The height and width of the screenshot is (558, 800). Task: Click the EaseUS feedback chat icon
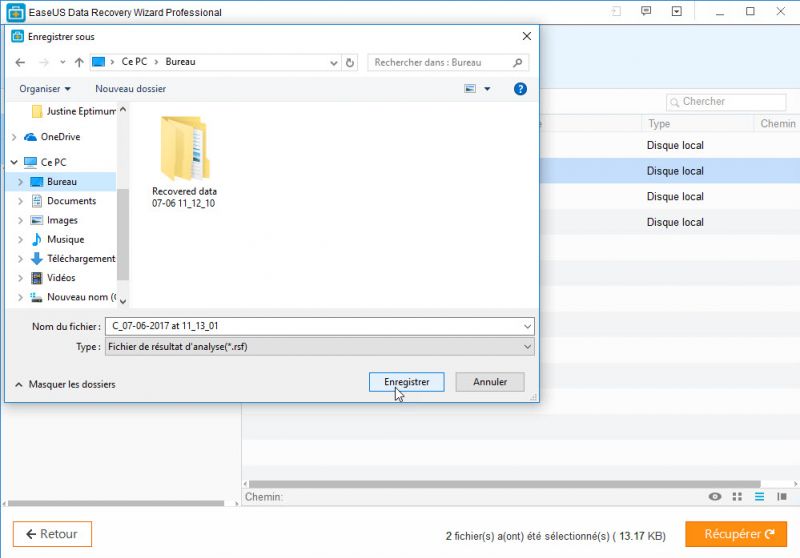[x=646, y=11]
